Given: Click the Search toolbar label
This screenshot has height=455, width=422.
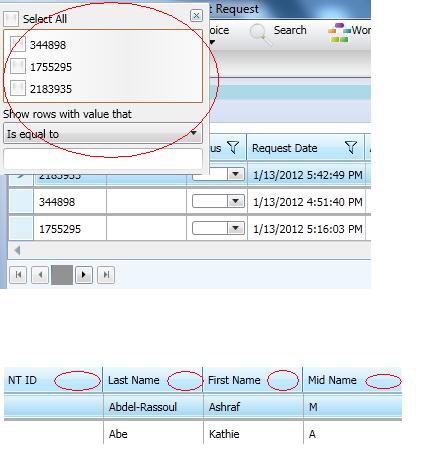Looking at the screenshot, I should tap(290, 30).
